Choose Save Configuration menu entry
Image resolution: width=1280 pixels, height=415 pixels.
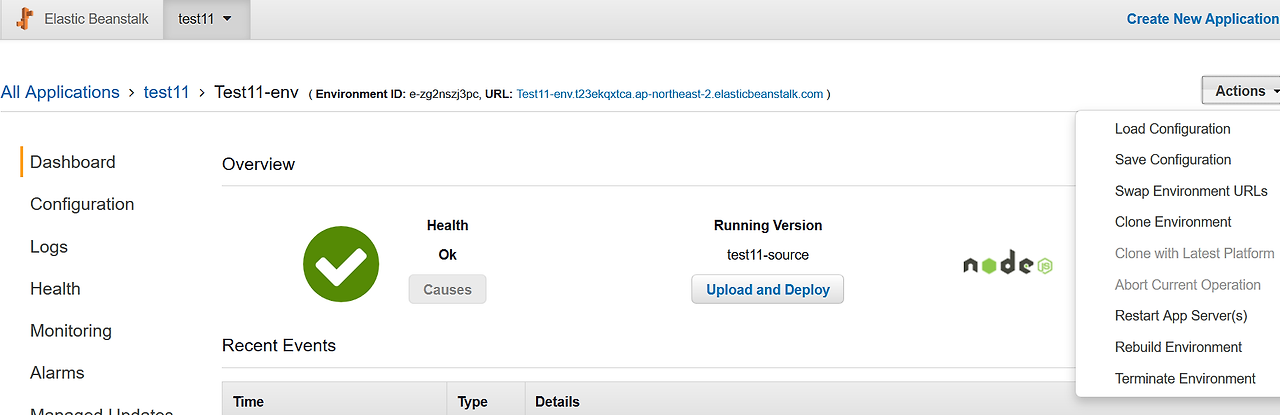[x=1173, y=160]
